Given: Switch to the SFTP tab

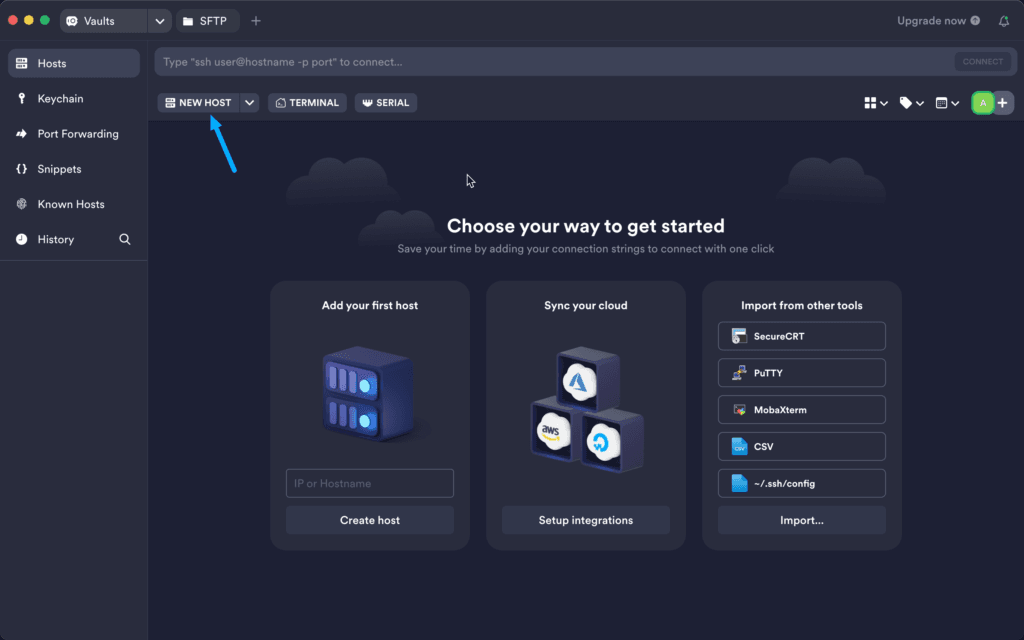Looking at the screenshot, I should pos(208,21).
